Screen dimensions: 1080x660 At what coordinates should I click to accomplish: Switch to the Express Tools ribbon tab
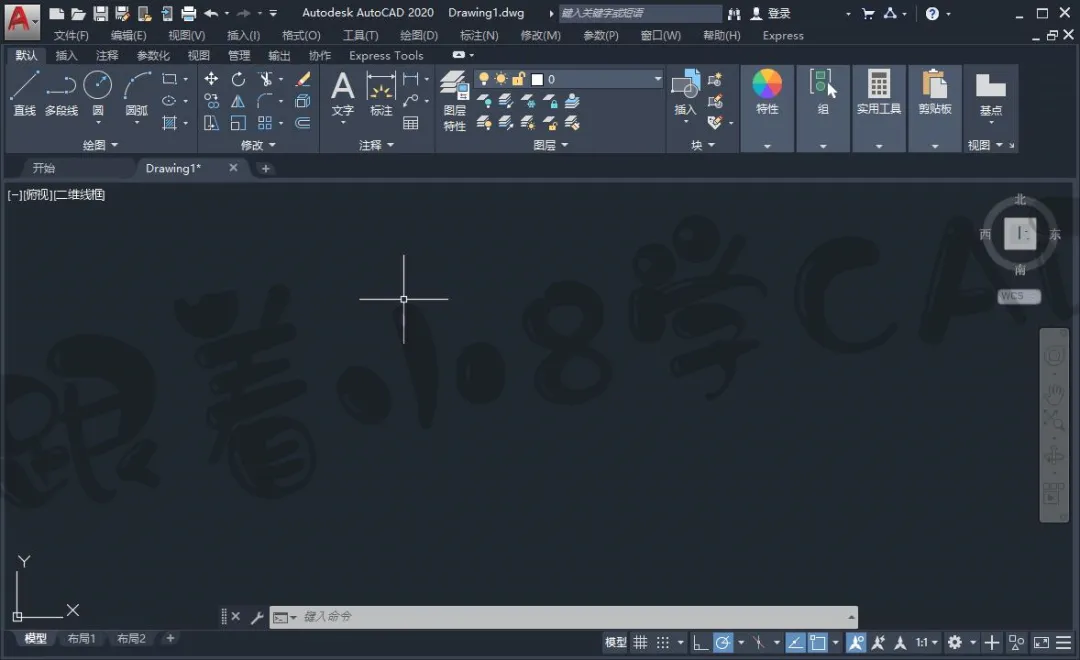click(x=386, y=55)
